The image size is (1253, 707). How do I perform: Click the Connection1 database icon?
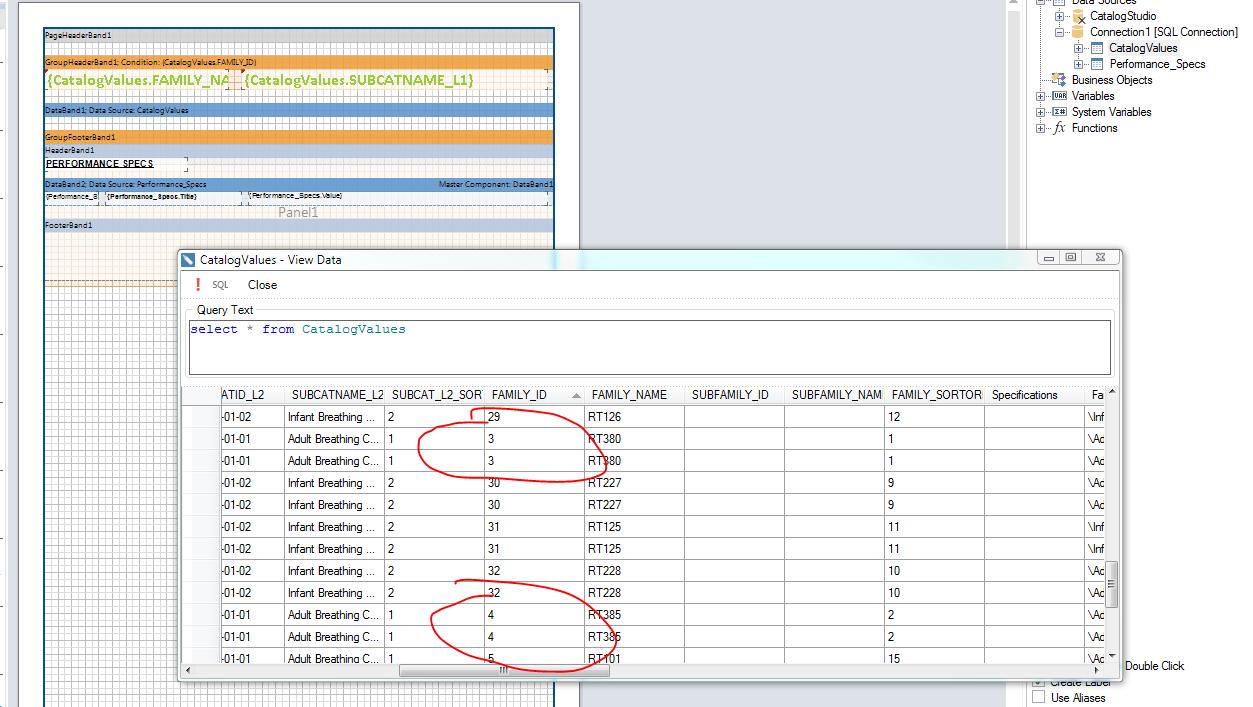tap(1079, 32)
